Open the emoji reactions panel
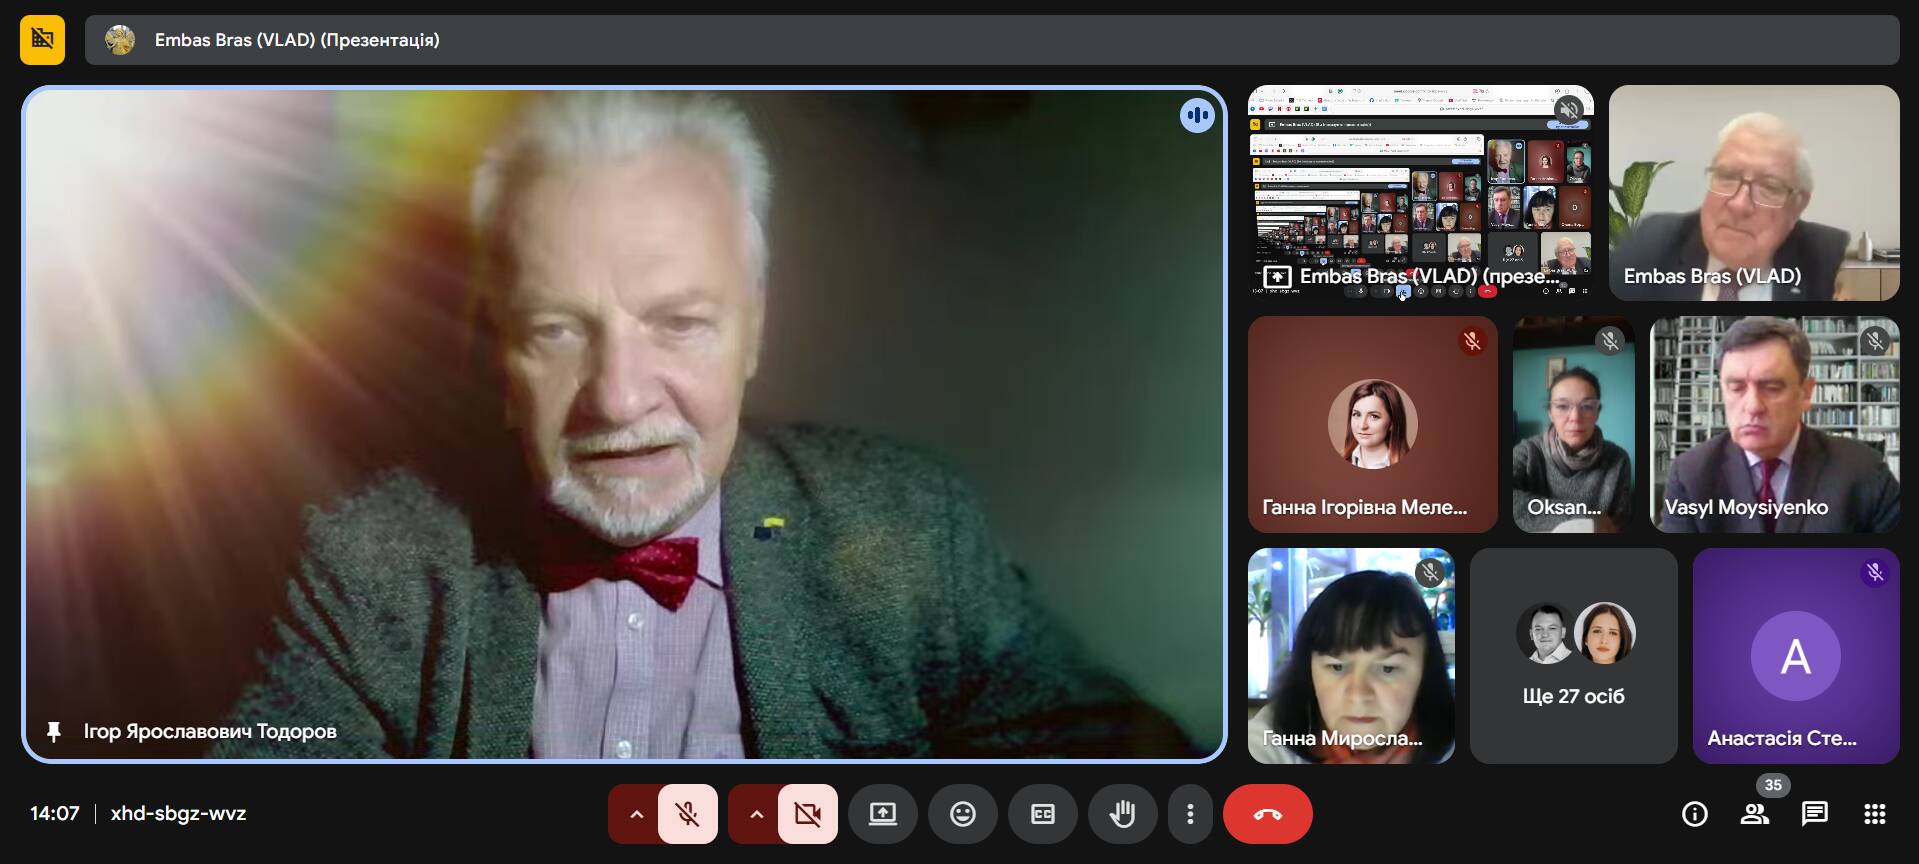This screenshot has height=864, width=1919. (x=962, y=814)
